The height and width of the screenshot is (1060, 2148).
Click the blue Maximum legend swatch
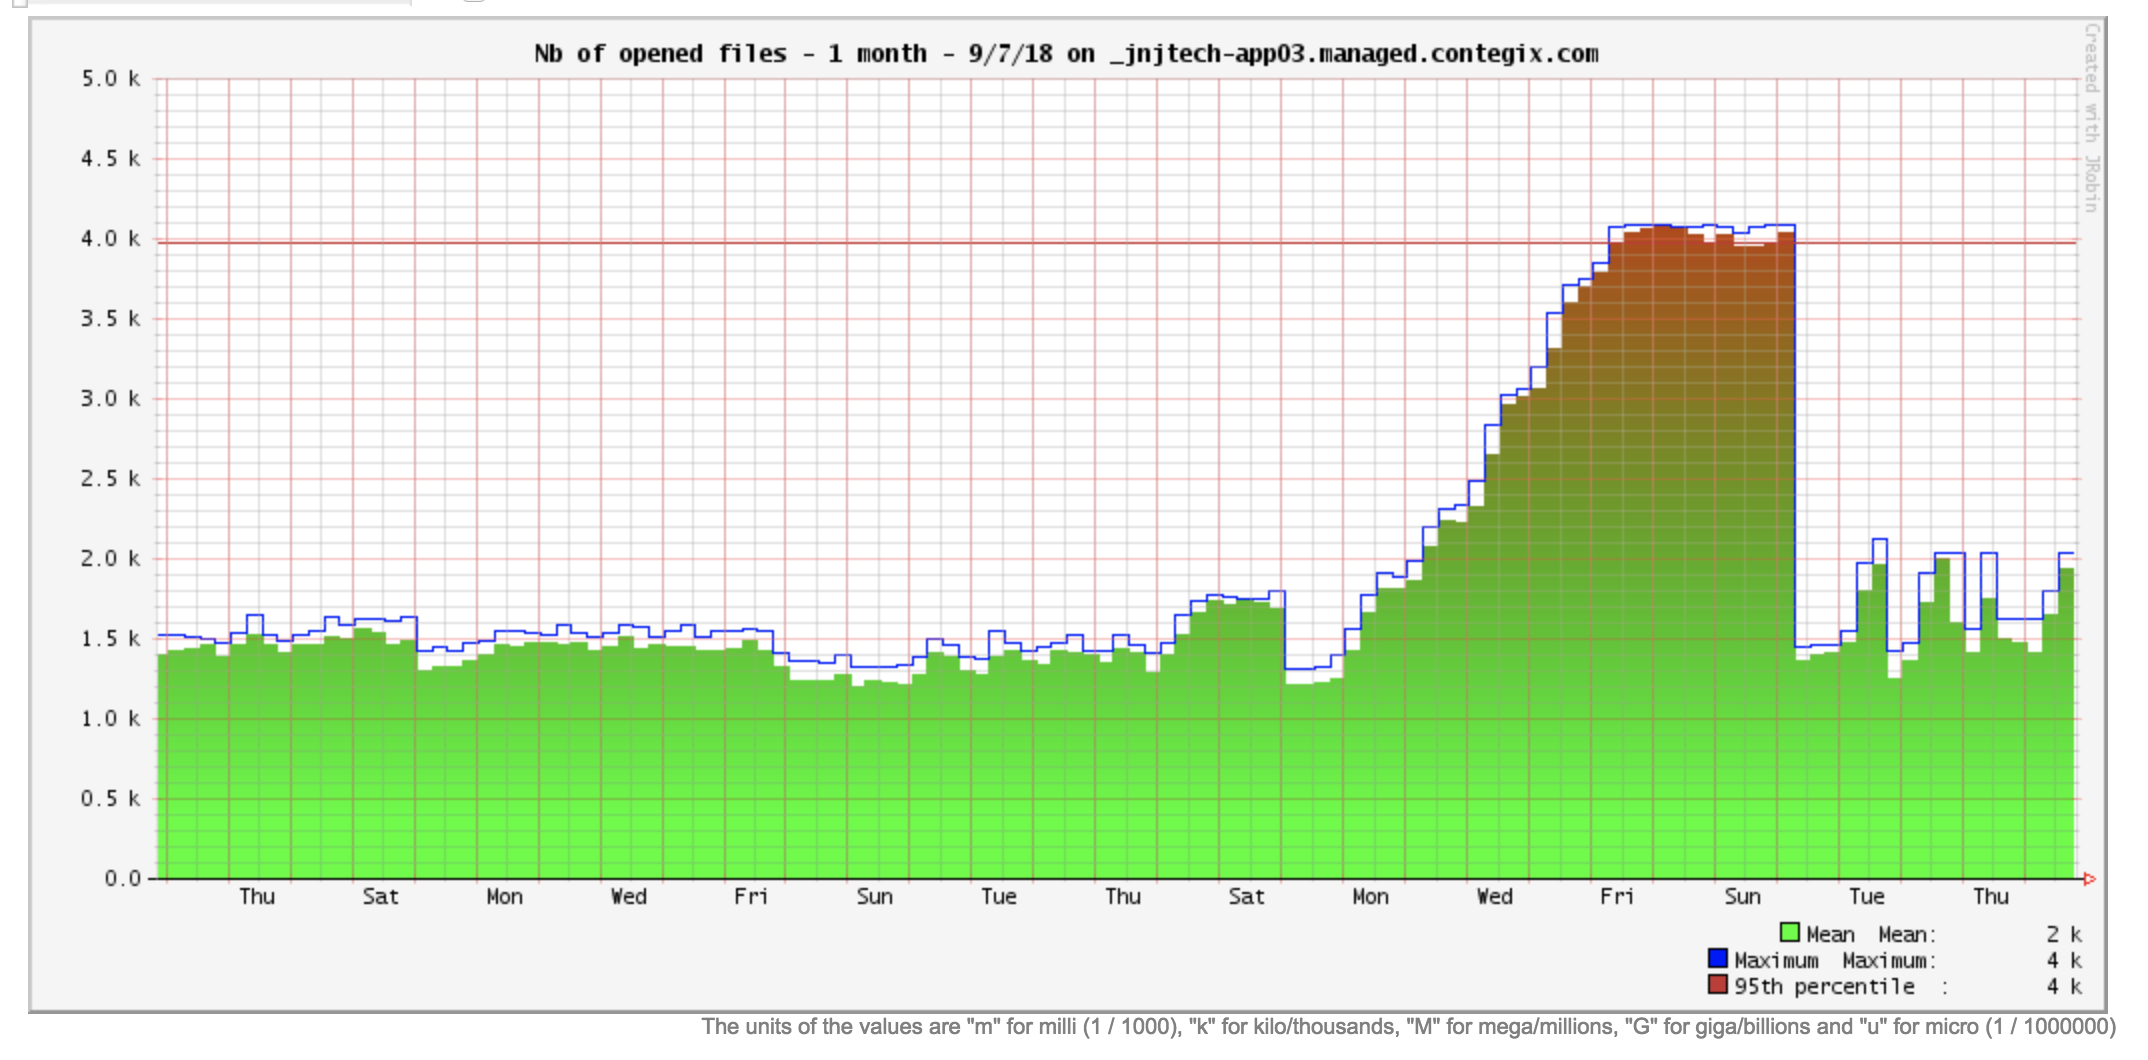pos(1718,959)
